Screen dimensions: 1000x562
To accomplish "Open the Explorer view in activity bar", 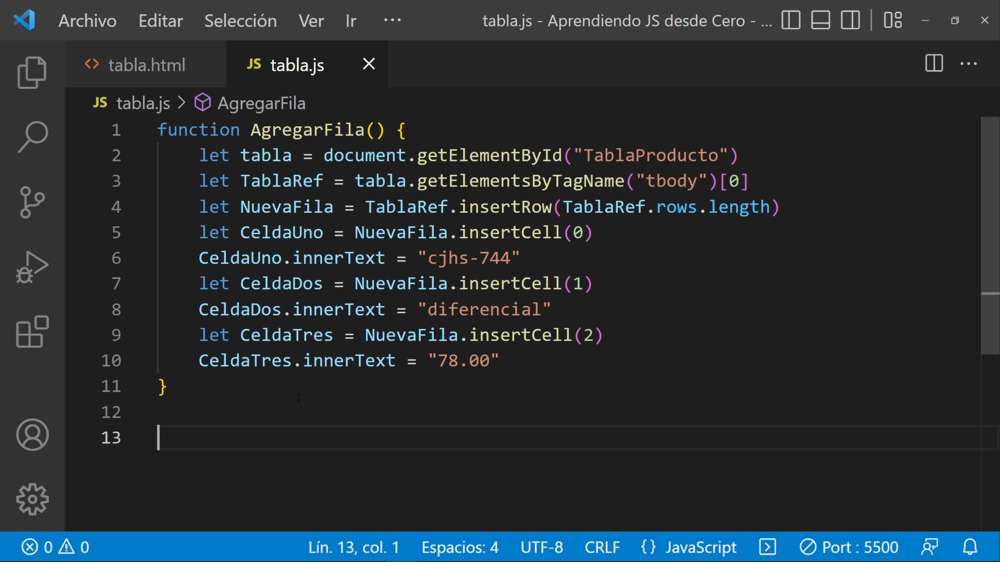I will point(32,73).
